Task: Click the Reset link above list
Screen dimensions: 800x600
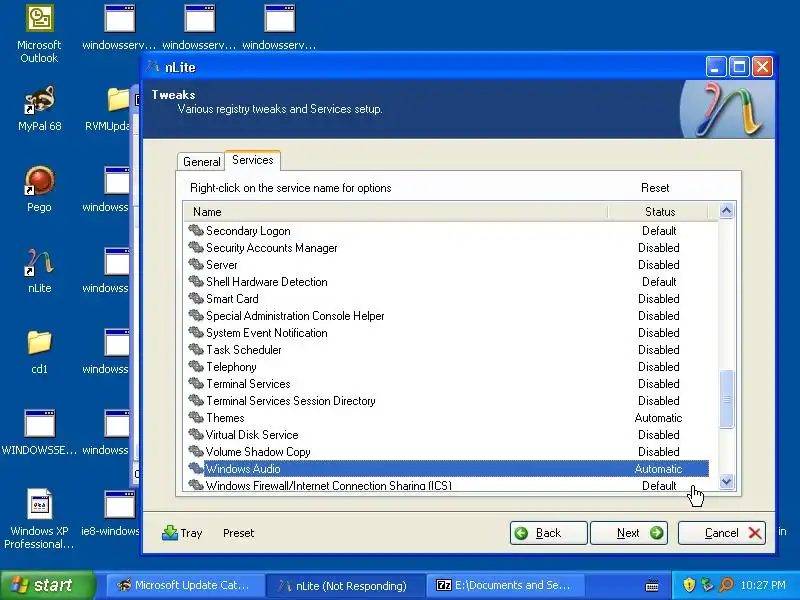Action: click(x=655, y=188)
